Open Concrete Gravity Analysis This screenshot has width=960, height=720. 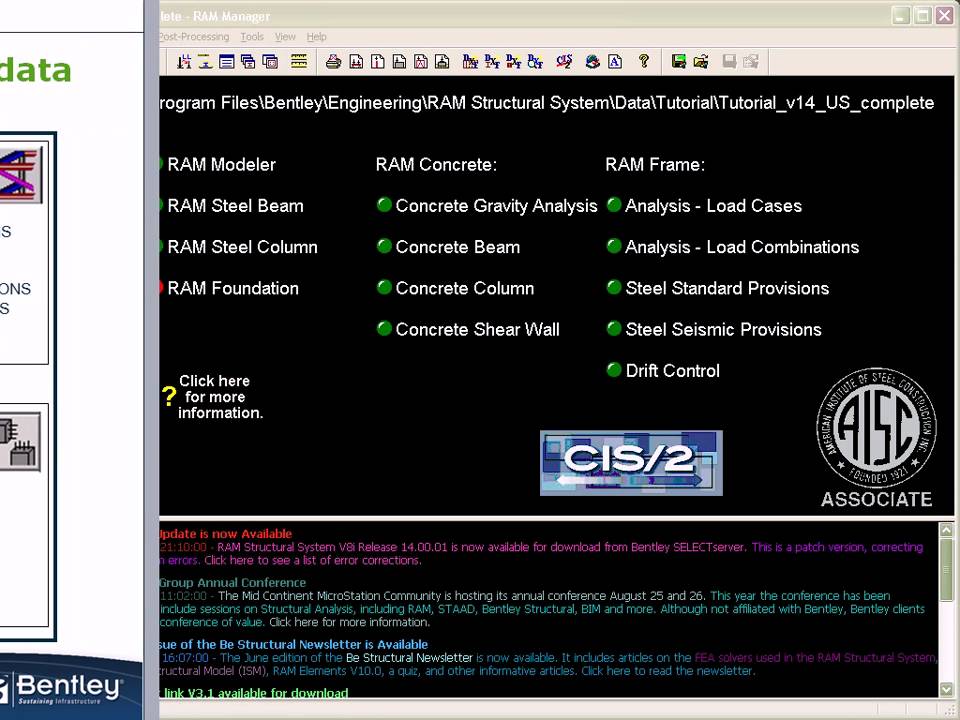pyautogui.click(x=497, y=206)
